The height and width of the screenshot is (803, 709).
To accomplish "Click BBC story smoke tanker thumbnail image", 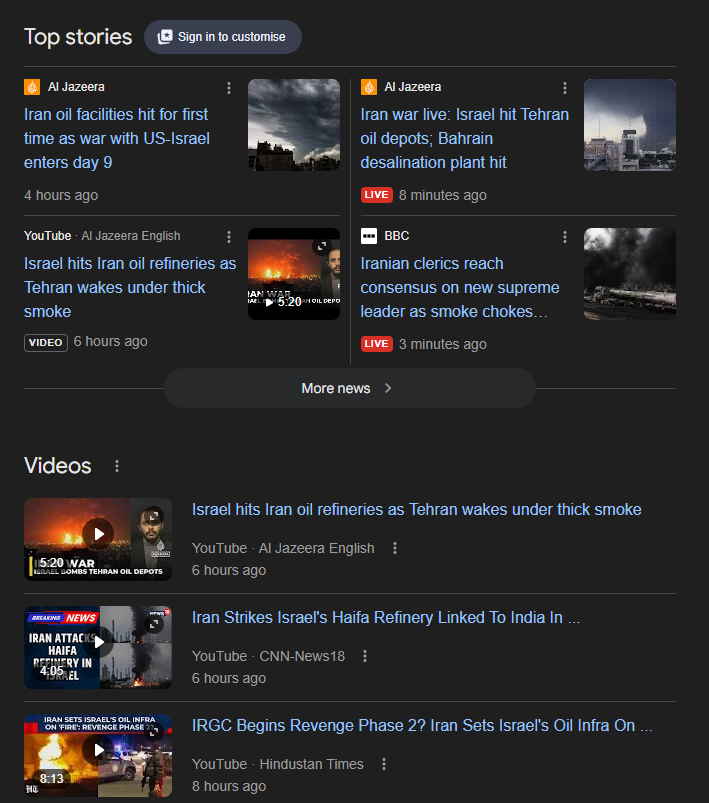I will 629,274.
